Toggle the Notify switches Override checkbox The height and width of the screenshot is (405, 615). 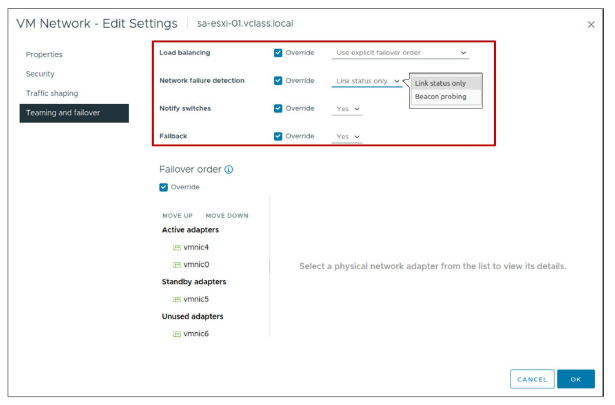(x=278, y=108)
